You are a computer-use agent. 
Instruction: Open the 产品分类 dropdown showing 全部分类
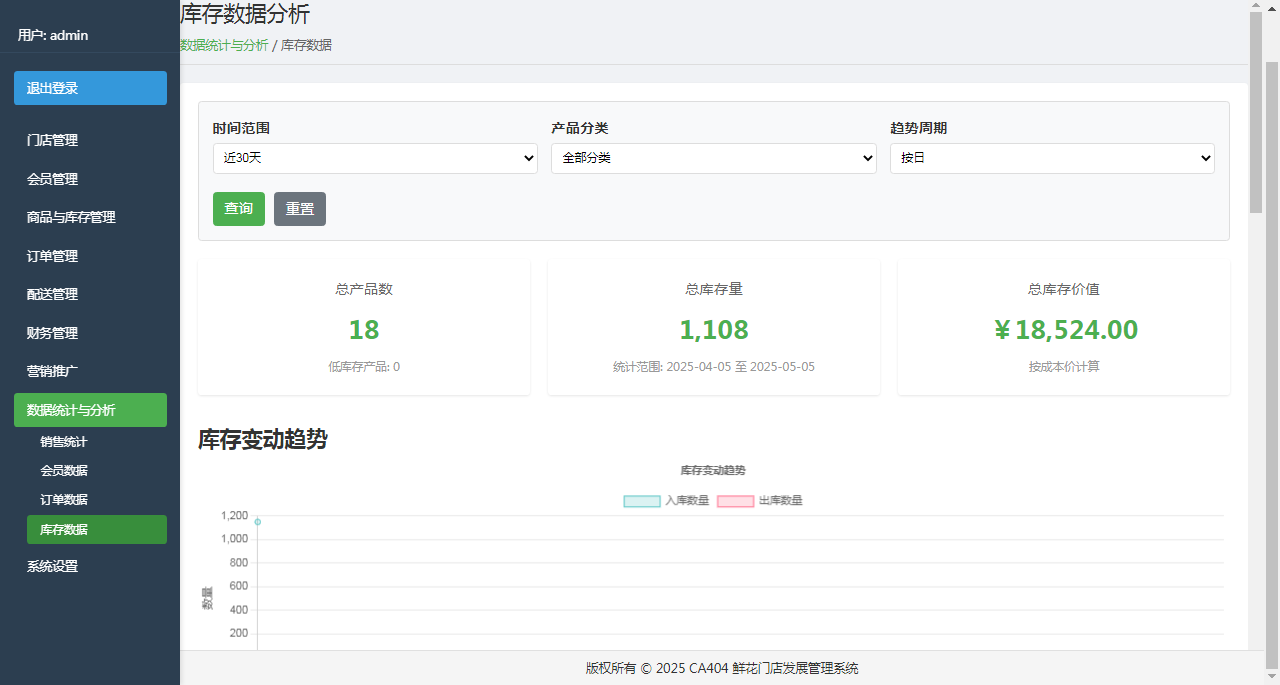[714, 158]
